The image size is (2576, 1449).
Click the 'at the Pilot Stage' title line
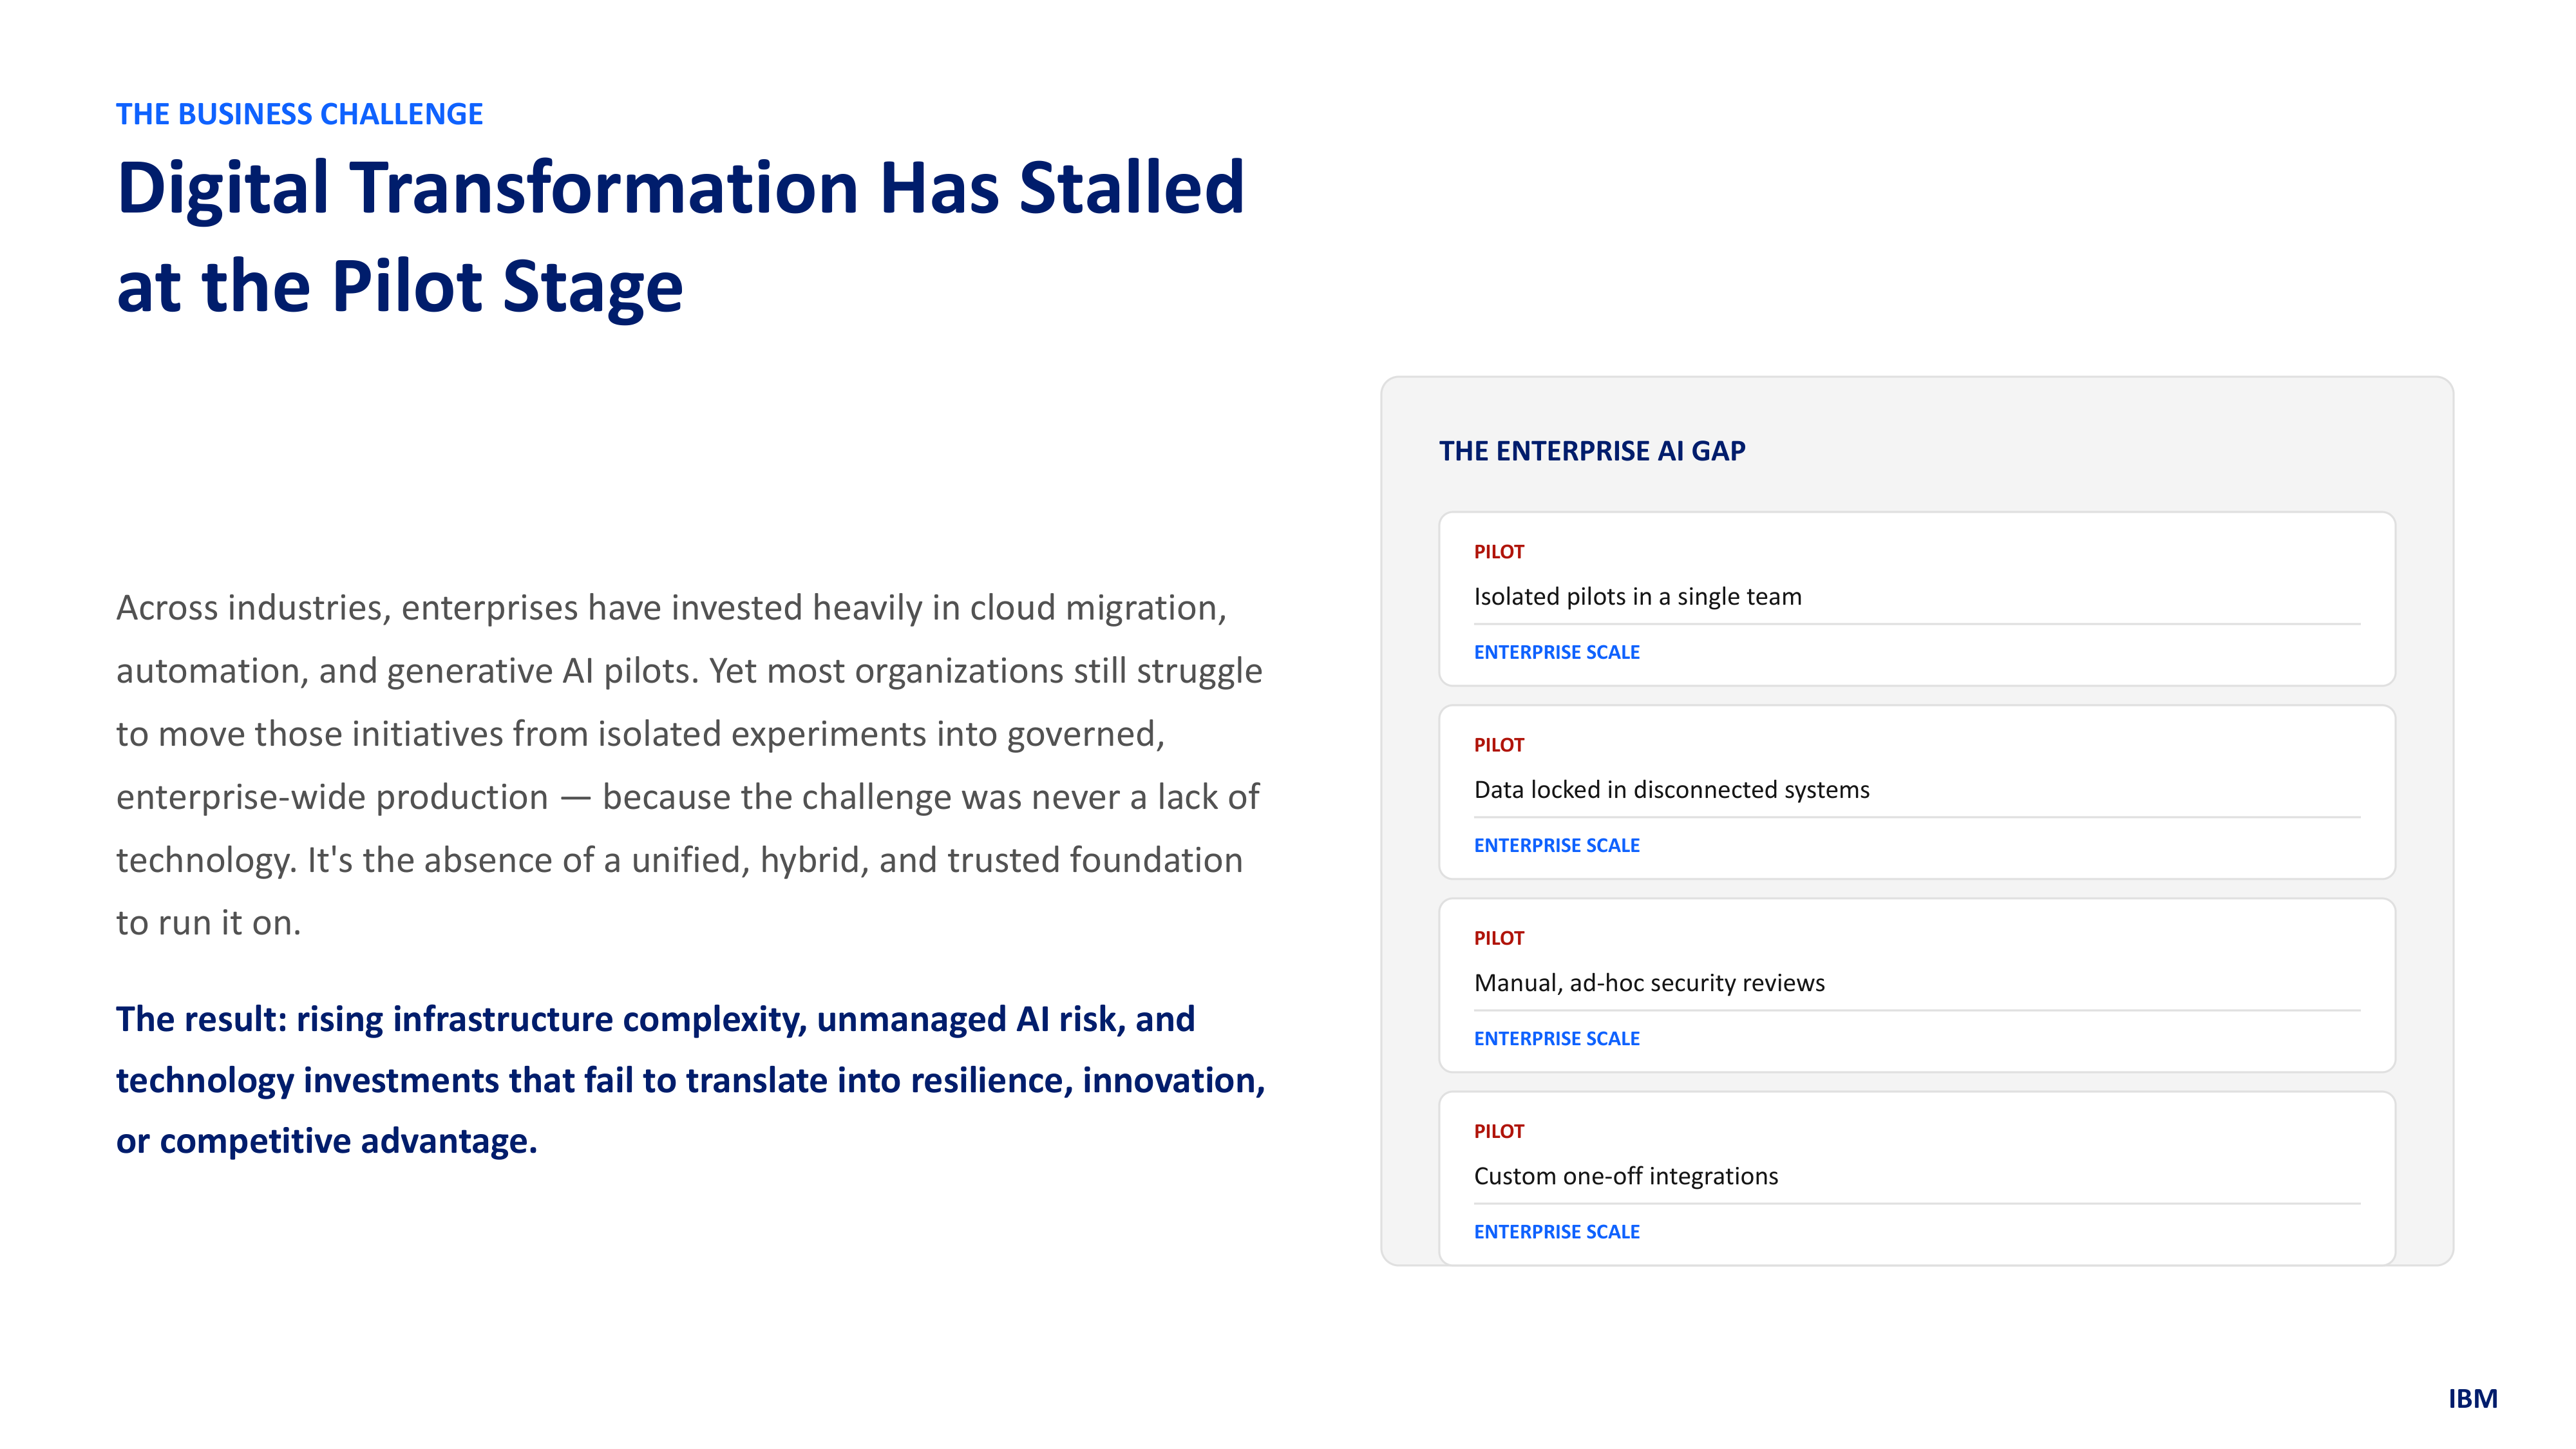[x=400, y=287]
